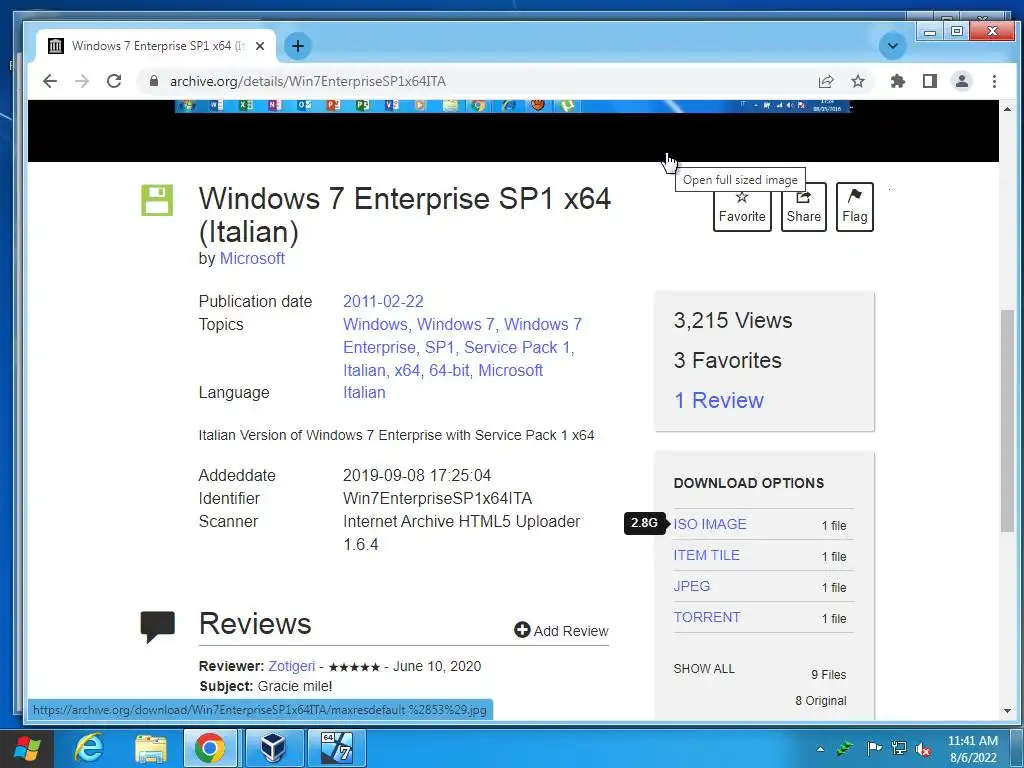Open the Service Pack 1 topic link

pyautogui.click(x=517, y=347)
